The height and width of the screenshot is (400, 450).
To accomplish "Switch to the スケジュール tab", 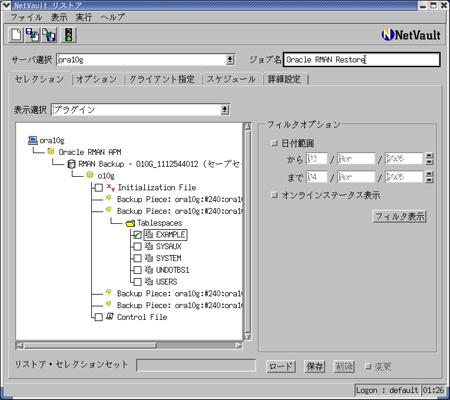I will (x=231, y=79).
